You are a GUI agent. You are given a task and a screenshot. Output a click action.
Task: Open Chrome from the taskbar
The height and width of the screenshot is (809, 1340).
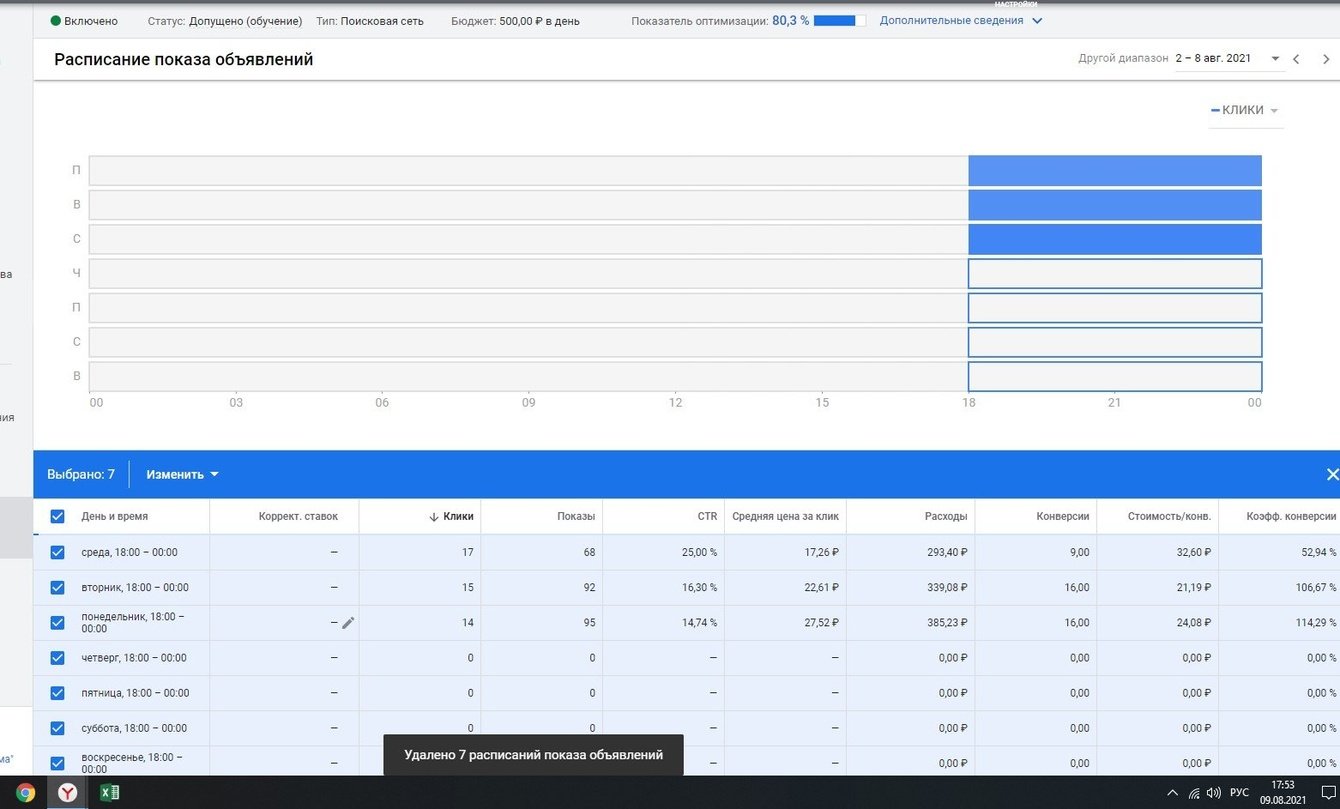[26, 793]
